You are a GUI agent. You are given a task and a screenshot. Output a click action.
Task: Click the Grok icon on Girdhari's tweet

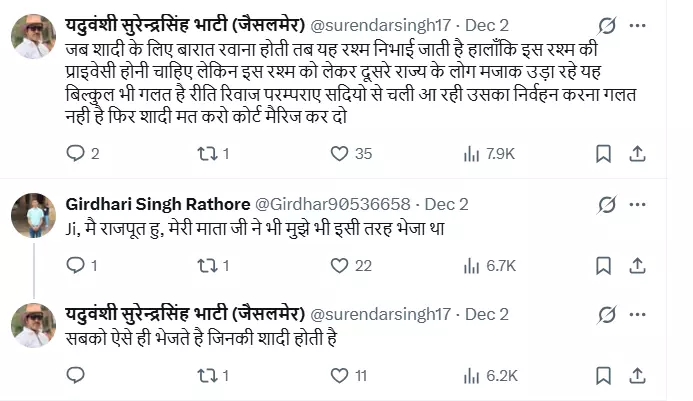coord(606,204)
